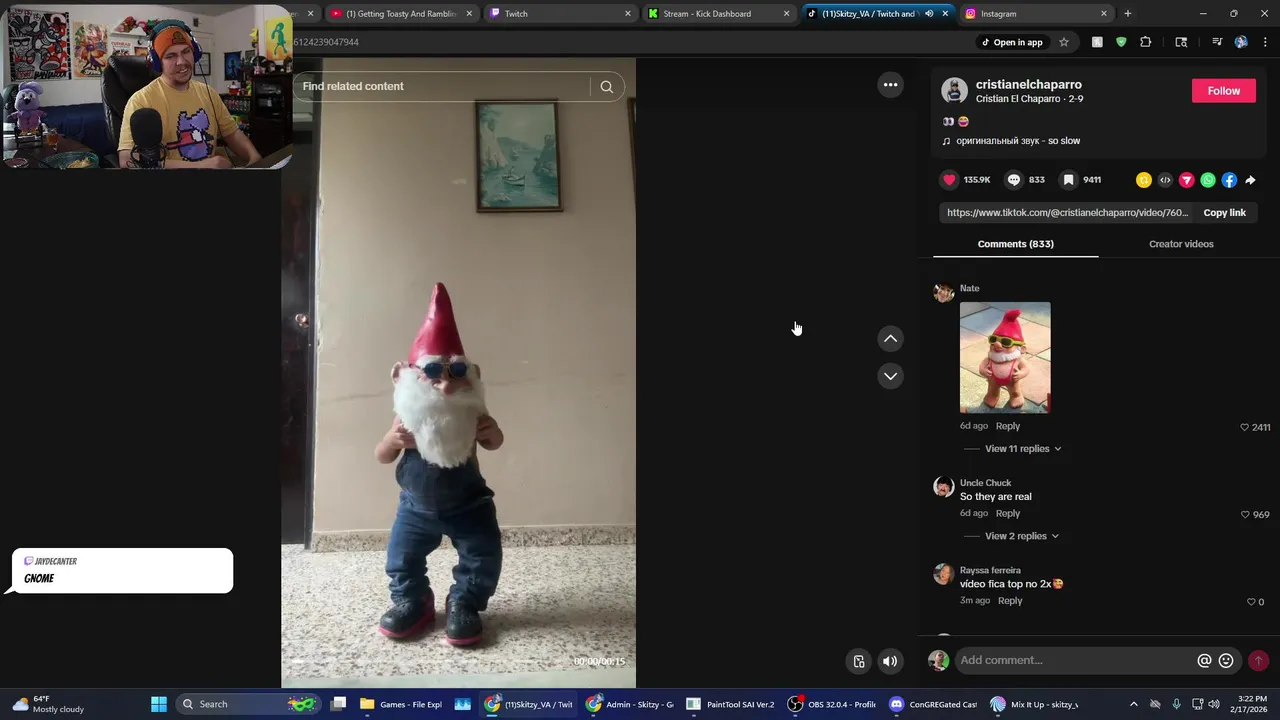Switch to the Comments (833) tab

(1015, 244)
